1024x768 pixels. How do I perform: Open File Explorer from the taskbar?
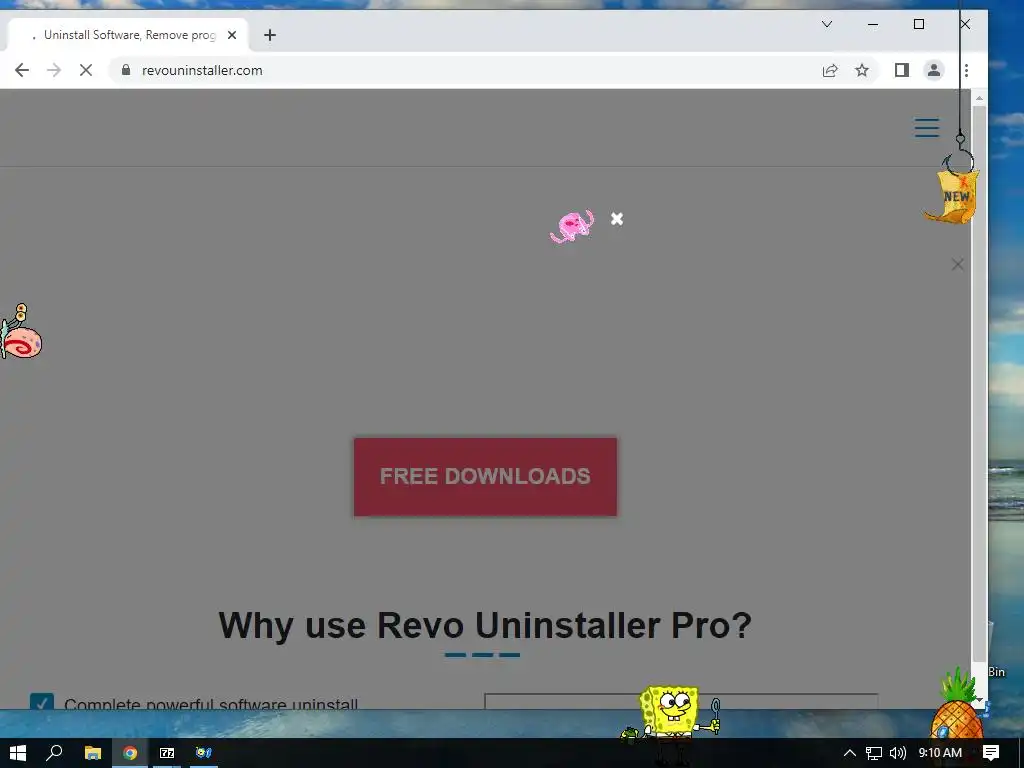pyautogui.click(x=93, y=753)
